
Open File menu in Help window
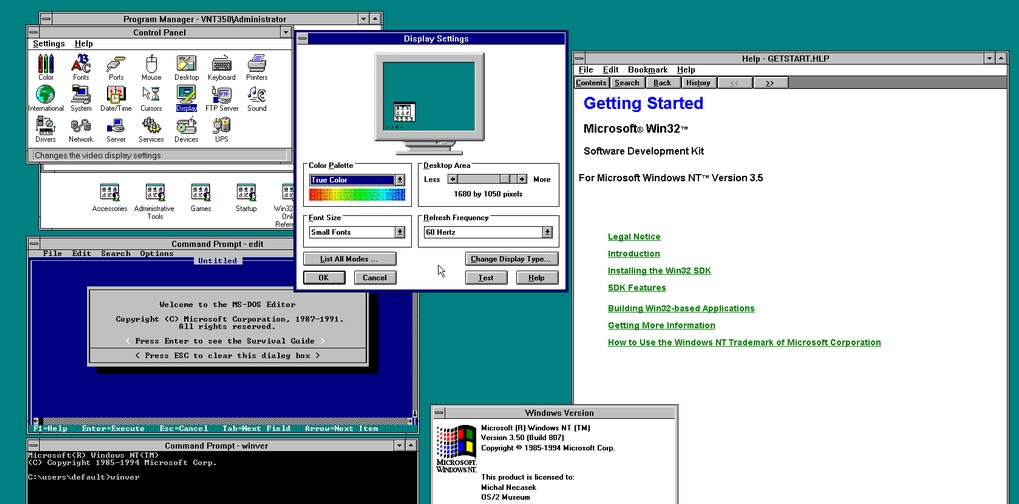[x=586, y=69]
